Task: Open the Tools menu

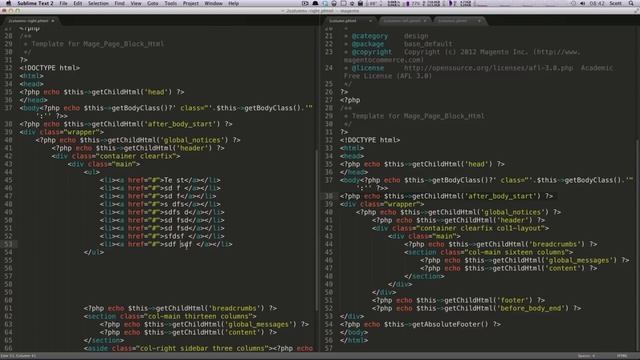Action: (x=171, y=3)
